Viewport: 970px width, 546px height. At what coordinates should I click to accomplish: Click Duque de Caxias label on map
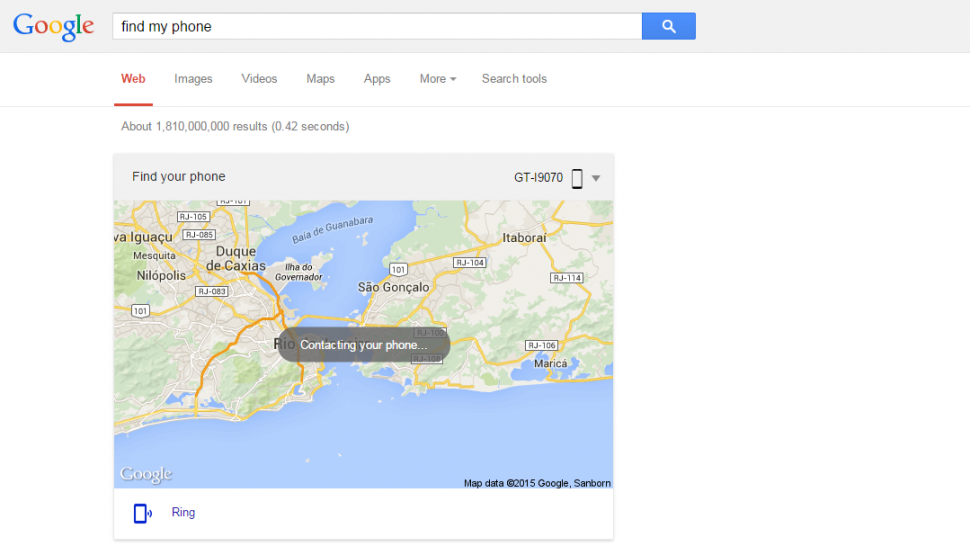[236, 258]
